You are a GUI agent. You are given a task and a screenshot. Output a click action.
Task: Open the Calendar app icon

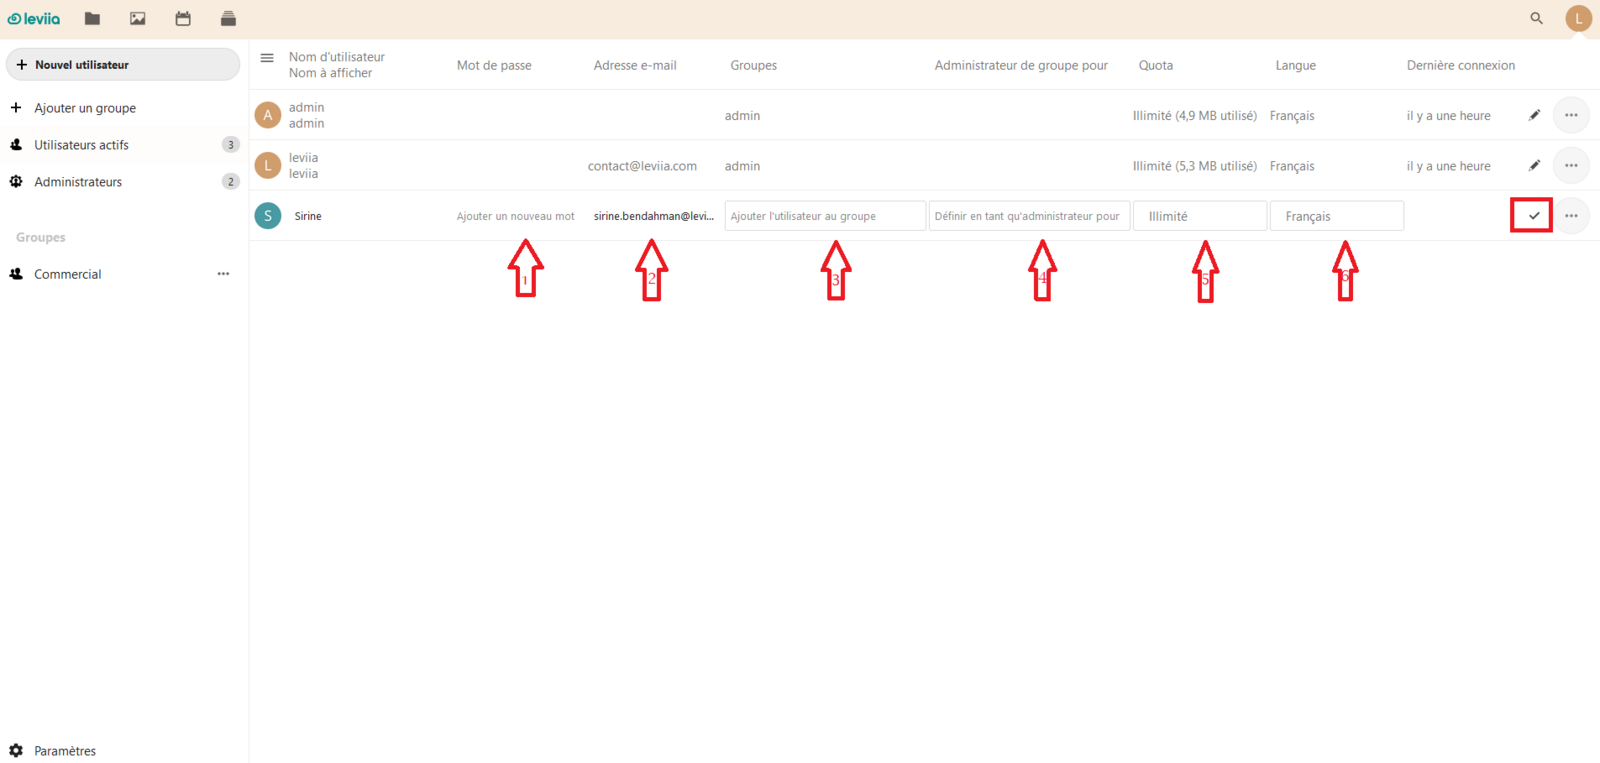tap(183, 18)
